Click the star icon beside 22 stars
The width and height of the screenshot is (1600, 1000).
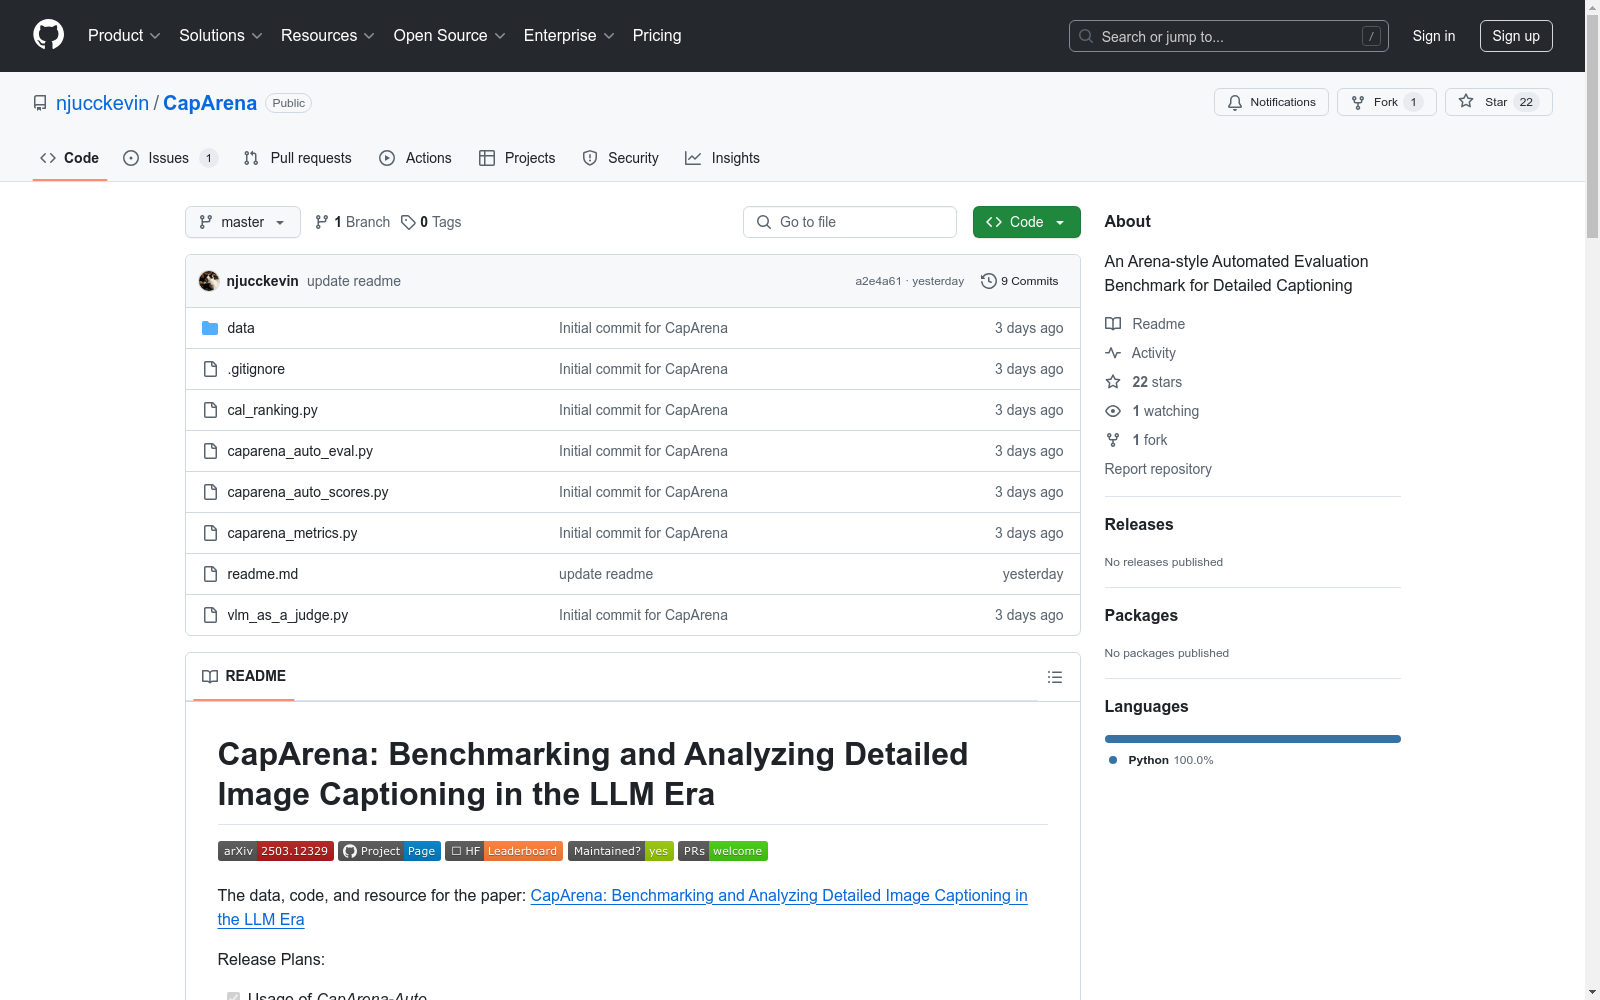tap(1113, 382)
